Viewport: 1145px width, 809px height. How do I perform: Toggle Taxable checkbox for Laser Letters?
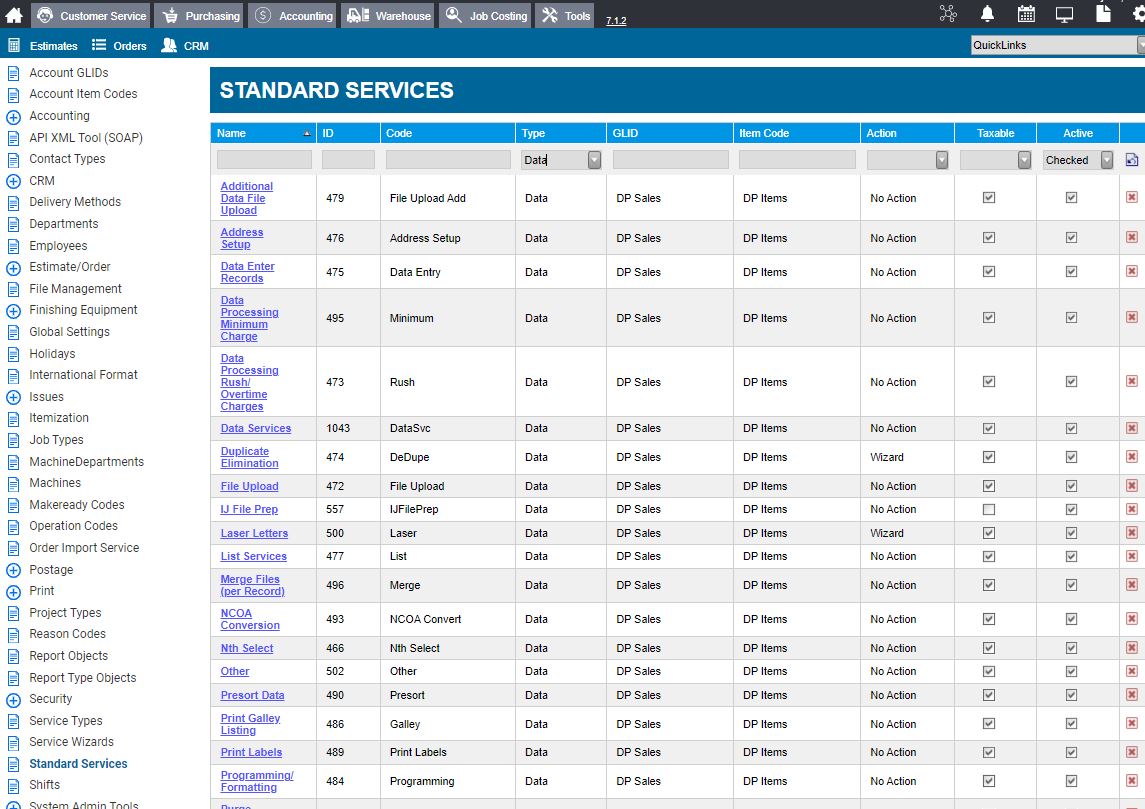click(x=989, y=533)
